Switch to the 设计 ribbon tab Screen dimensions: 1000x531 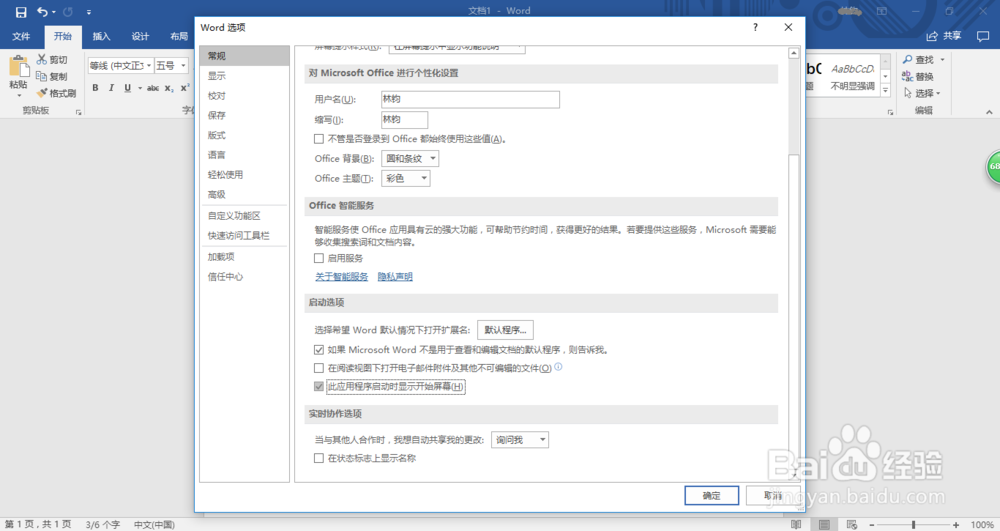(x=140, y=36)
